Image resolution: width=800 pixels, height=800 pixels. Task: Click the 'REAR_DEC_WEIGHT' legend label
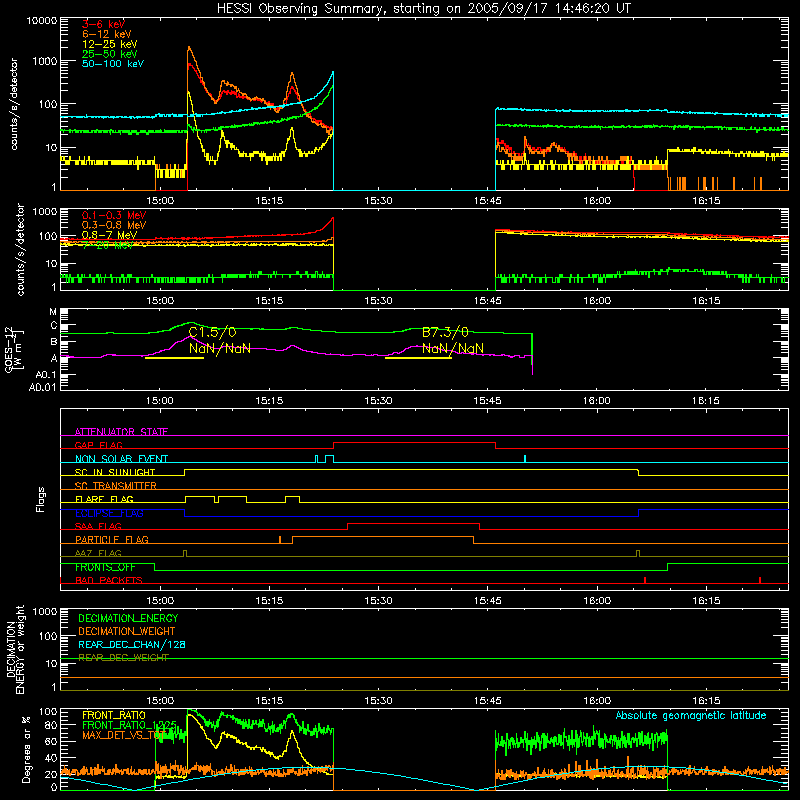(123, 658)
